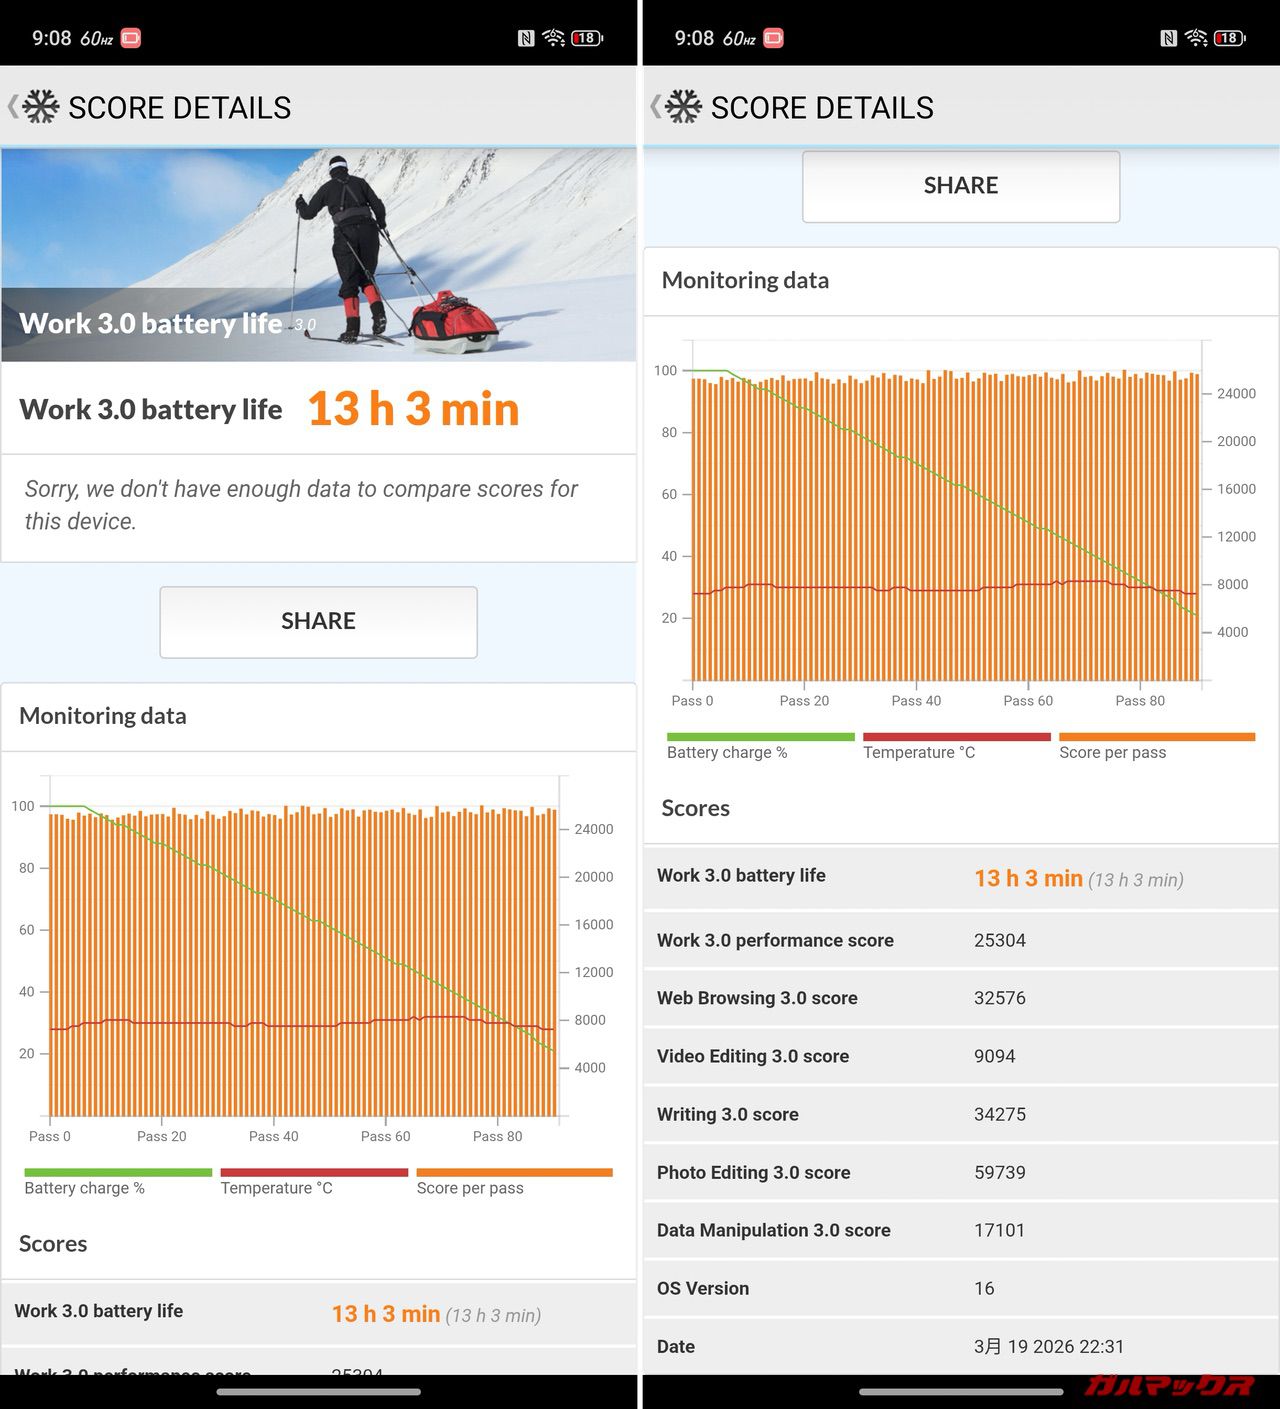Tap the NFC status icon on left screen
Screen dimensions: 1280x1409
pos(526,38)
